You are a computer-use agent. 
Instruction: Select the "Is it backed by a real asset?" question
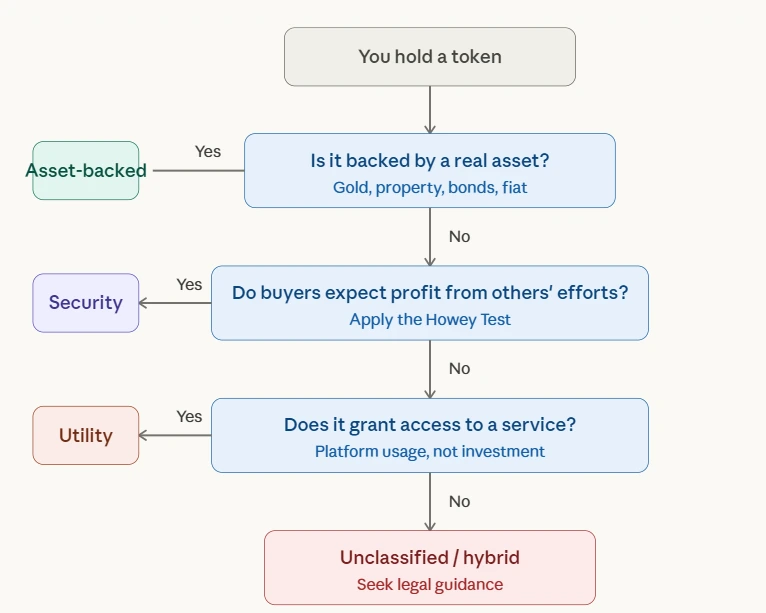tap(430, 160)
